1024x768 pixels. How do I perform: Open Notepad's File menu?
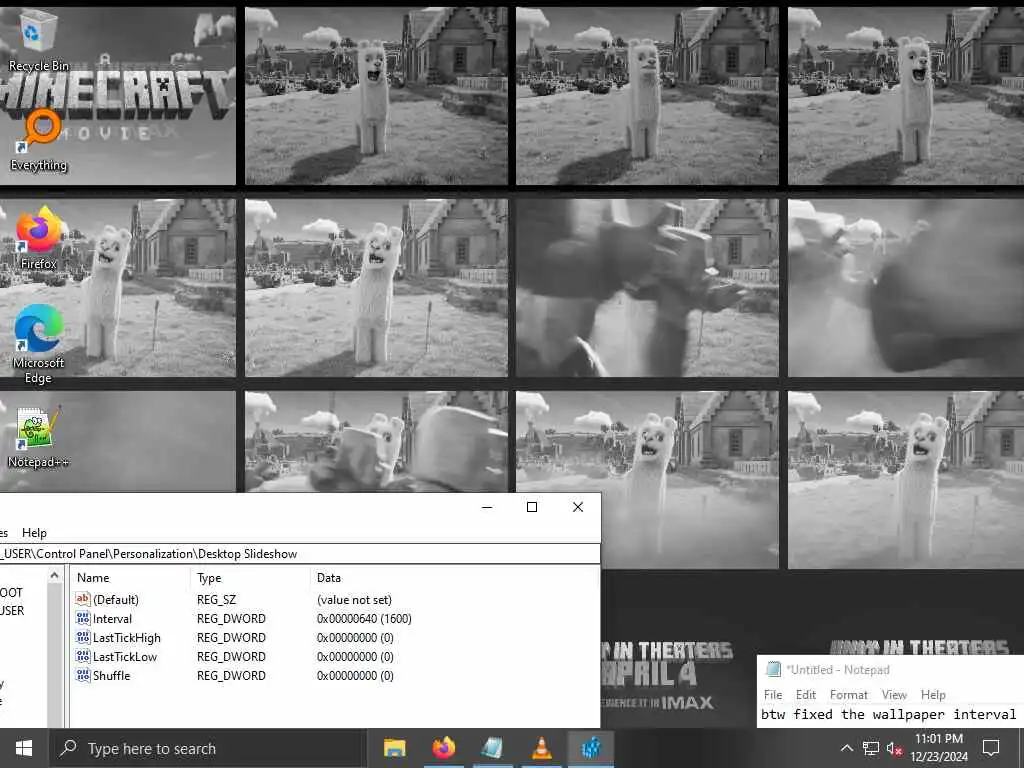(x=773, y=695)
